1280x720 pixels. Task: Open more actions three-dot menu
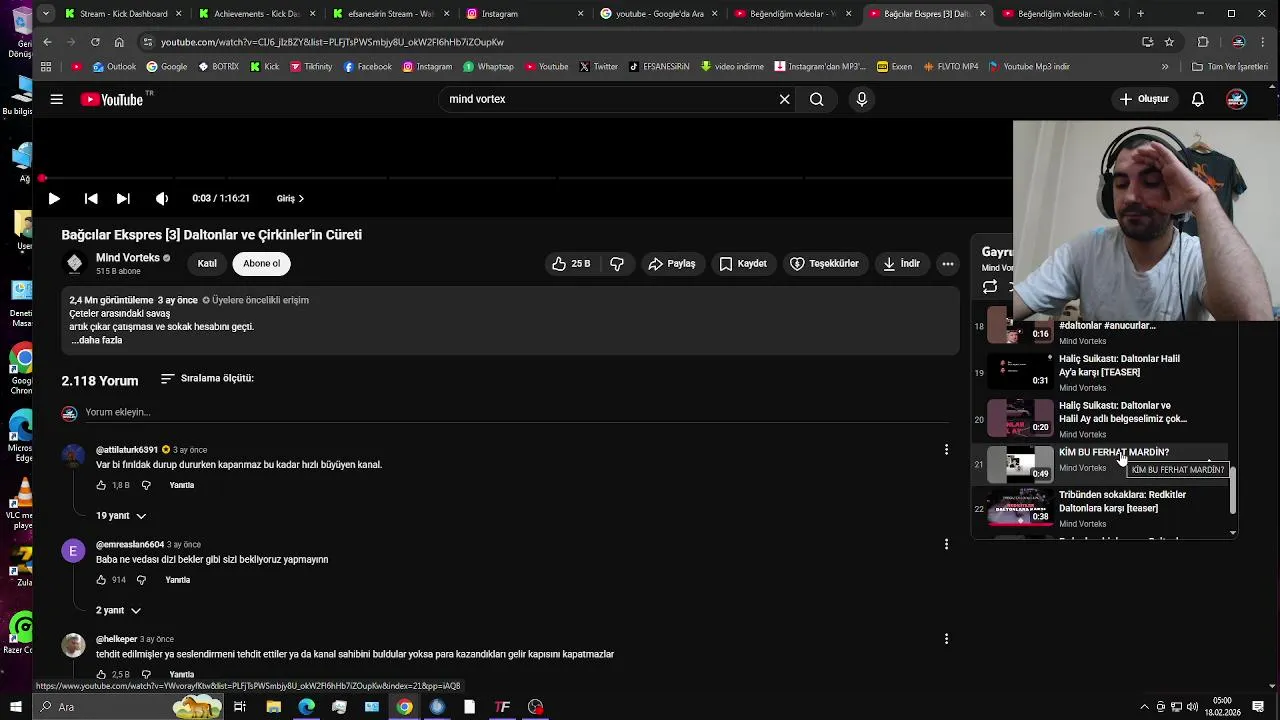click(948, 264)
